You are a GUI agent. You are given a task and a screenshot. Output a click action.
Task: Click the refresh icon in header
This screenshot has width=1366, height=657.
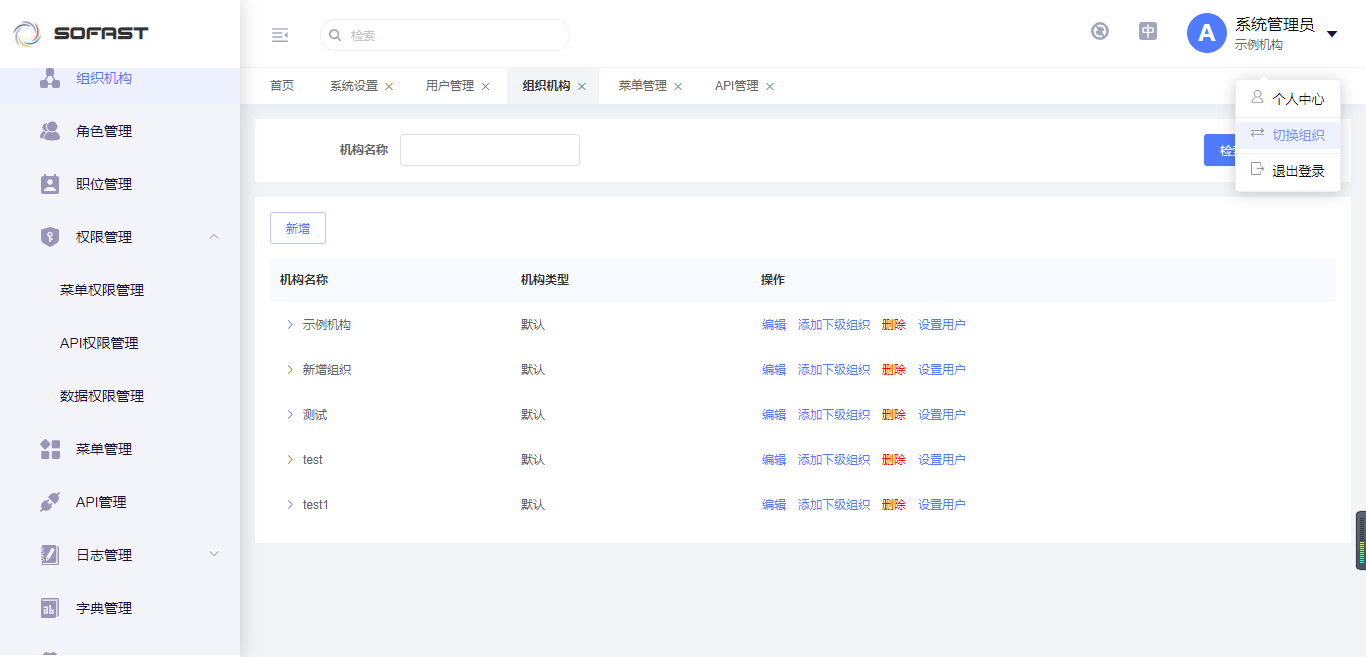click(1100, 31)
